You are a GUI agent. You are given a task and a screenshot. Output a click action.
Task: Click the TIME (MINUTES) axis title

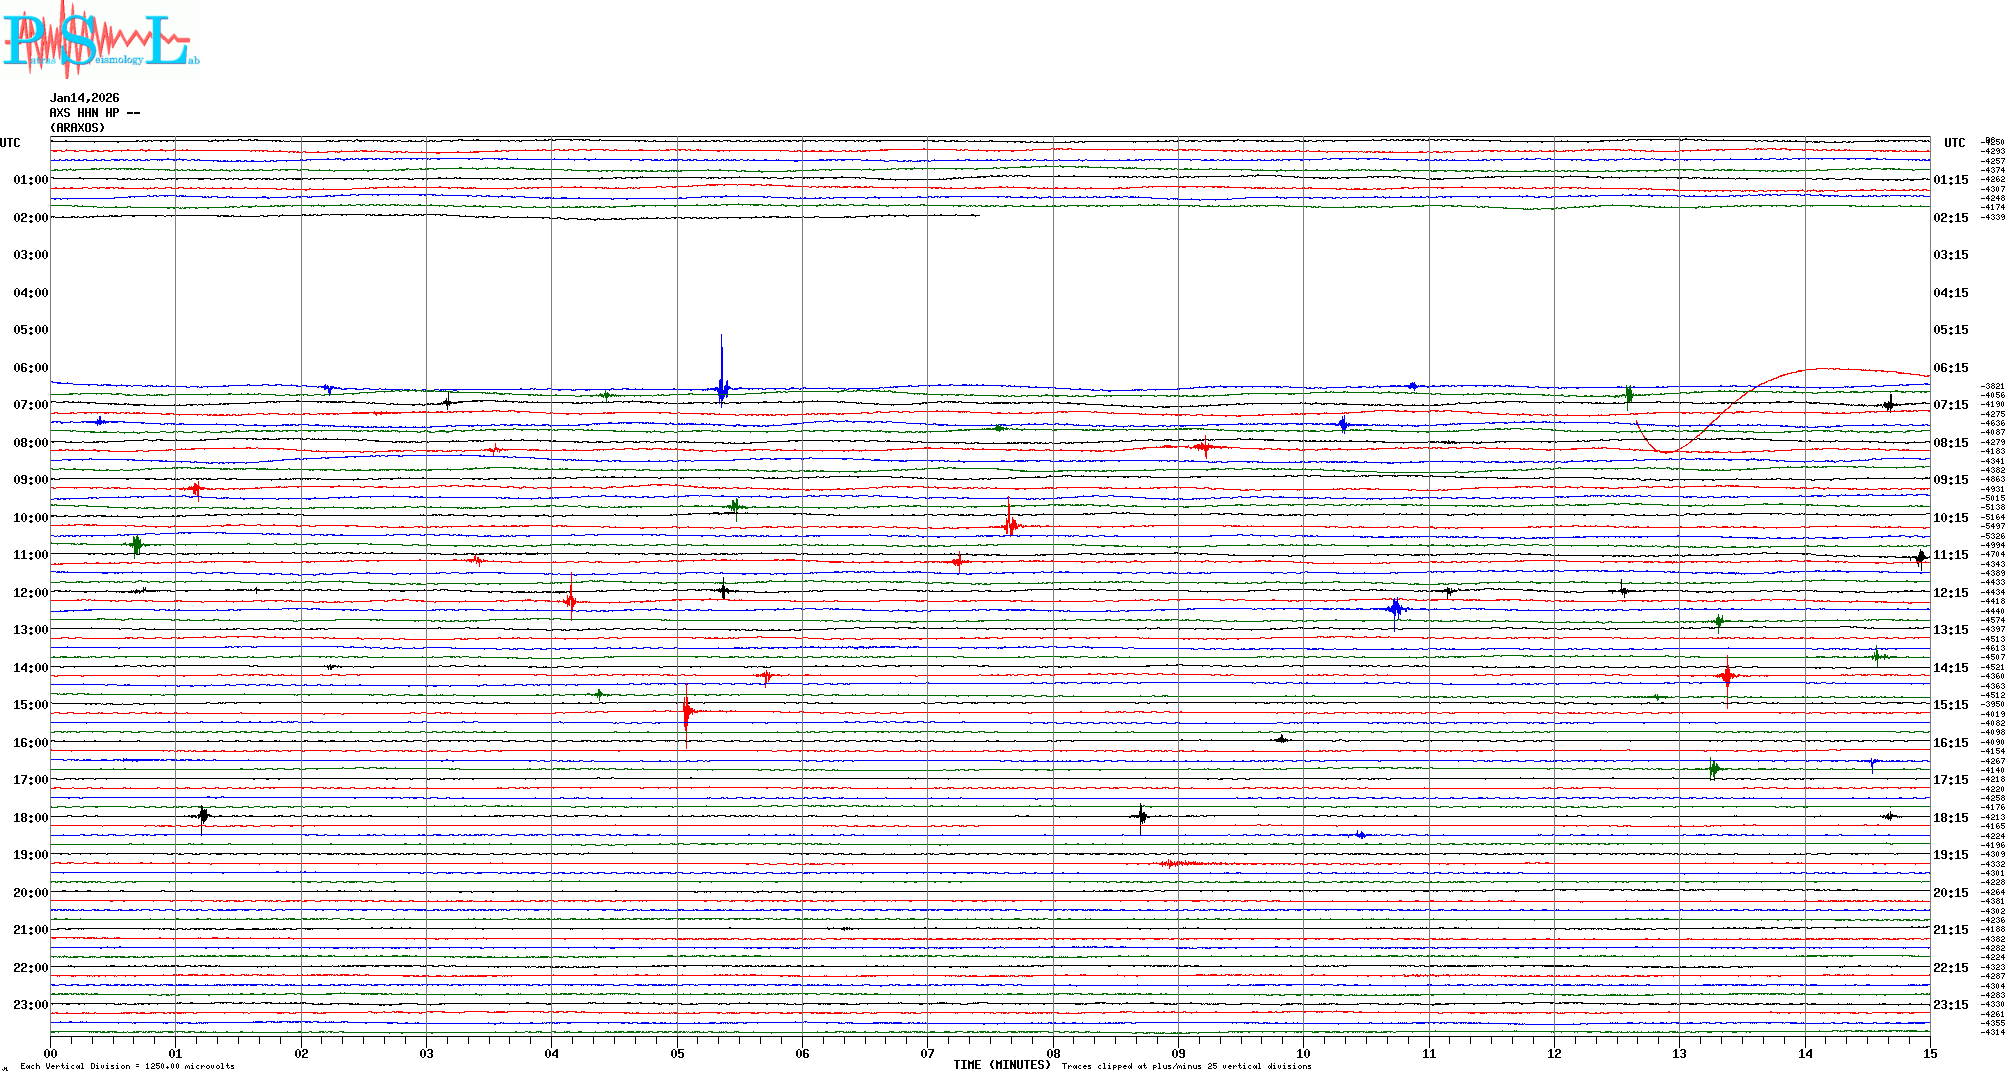[1001, 1065]
